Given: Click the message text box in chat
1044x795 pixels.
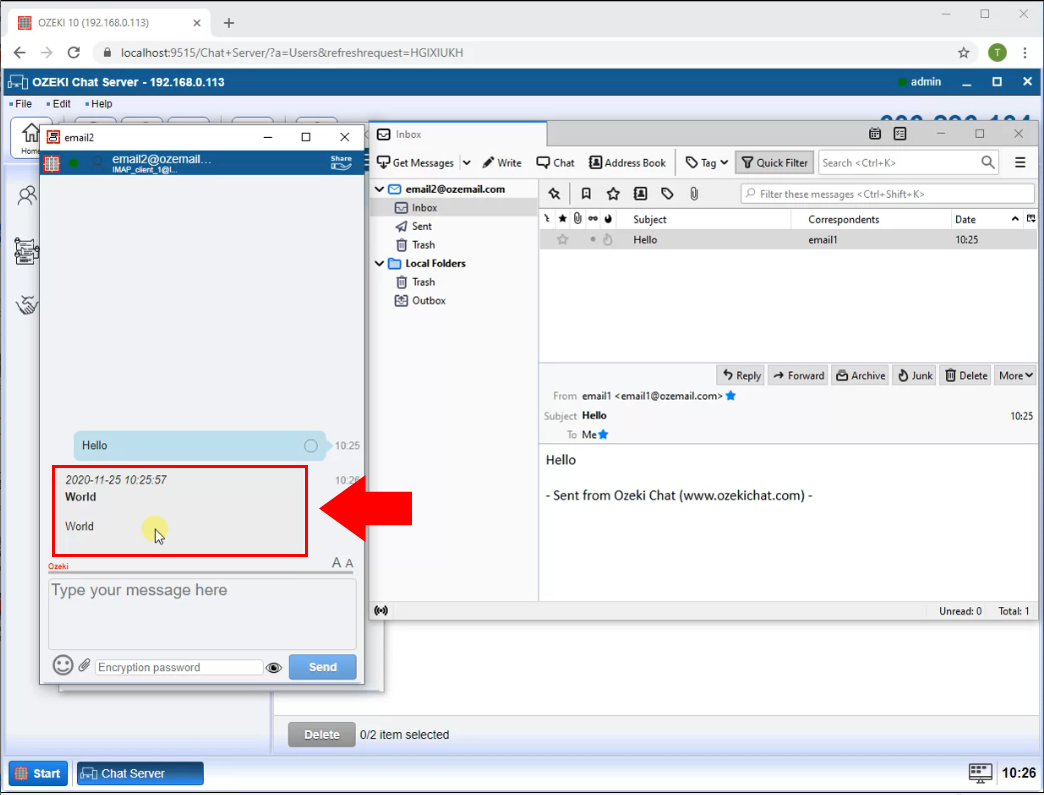Looking at the screenshot, I should (202, 613).
